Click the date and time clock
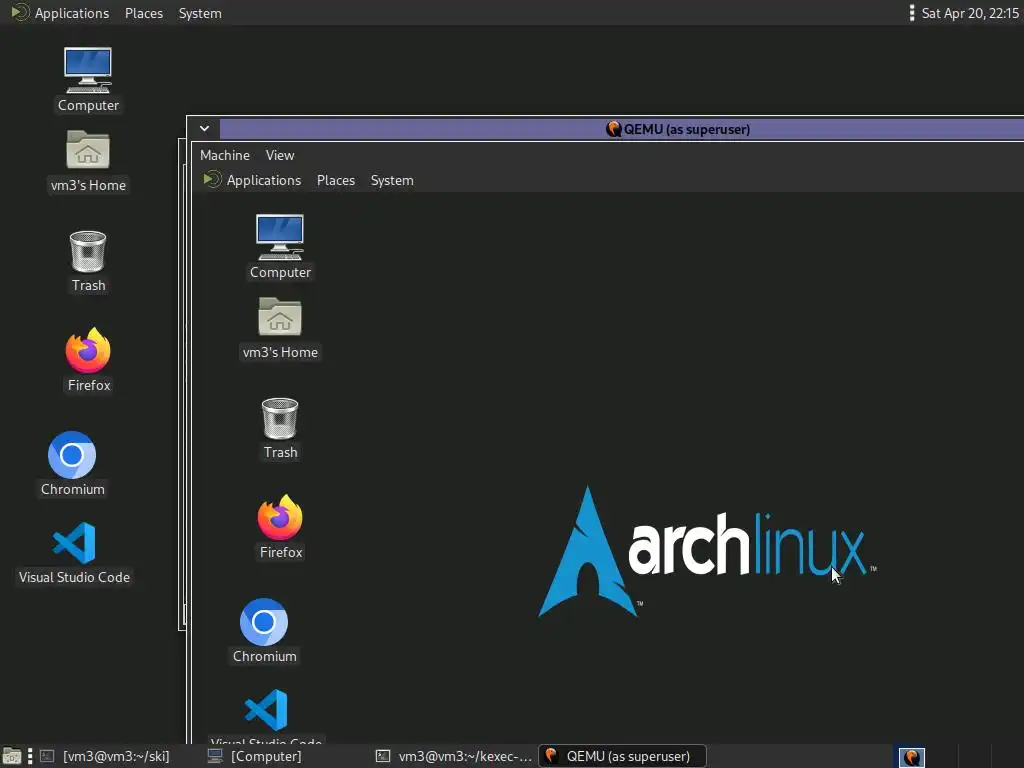 pos(970,13)
